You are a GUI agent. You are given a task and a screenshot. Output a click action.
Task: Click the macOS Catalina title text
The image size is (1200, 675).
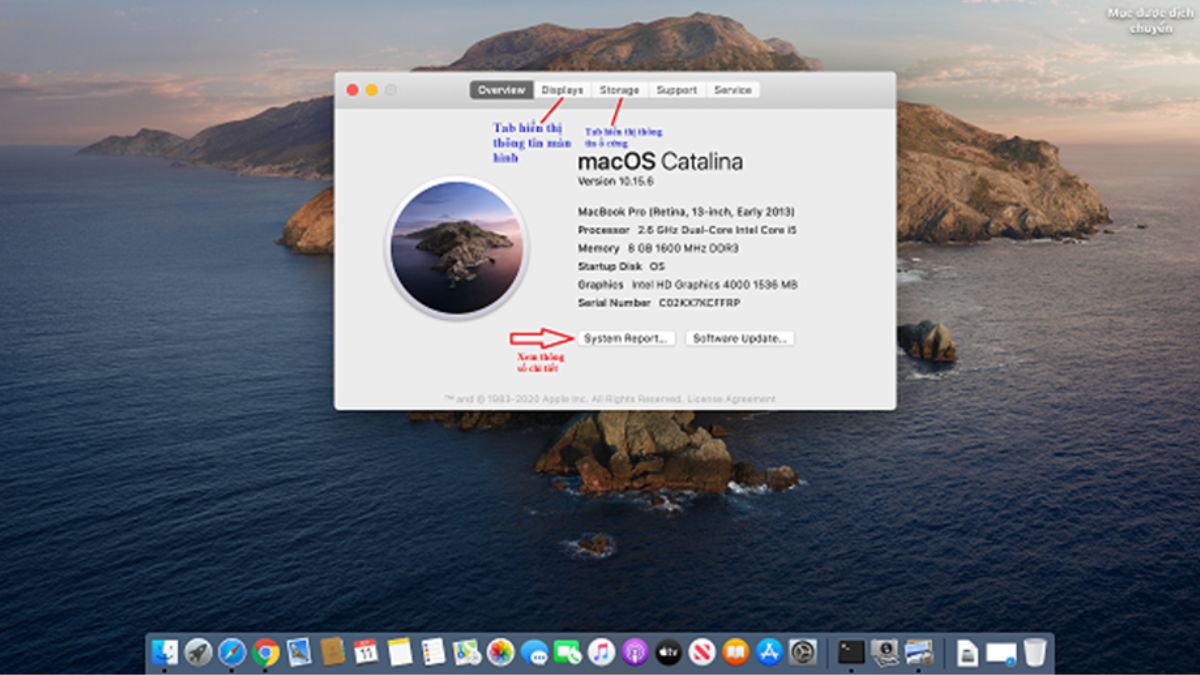click(x=660, y=161)
